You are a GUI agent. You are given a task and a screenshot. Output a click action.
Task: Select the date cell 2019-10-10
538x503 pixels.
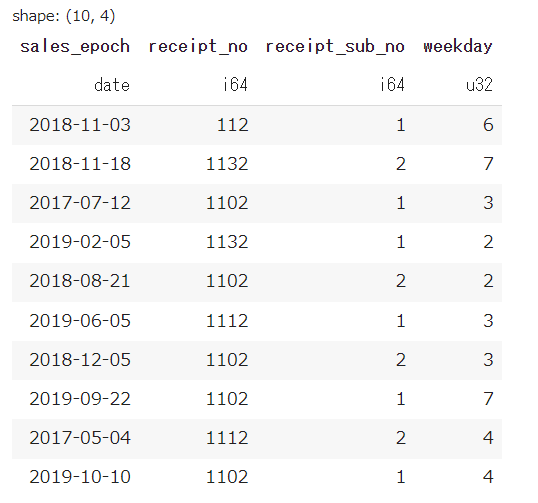[x=80, y=478]
